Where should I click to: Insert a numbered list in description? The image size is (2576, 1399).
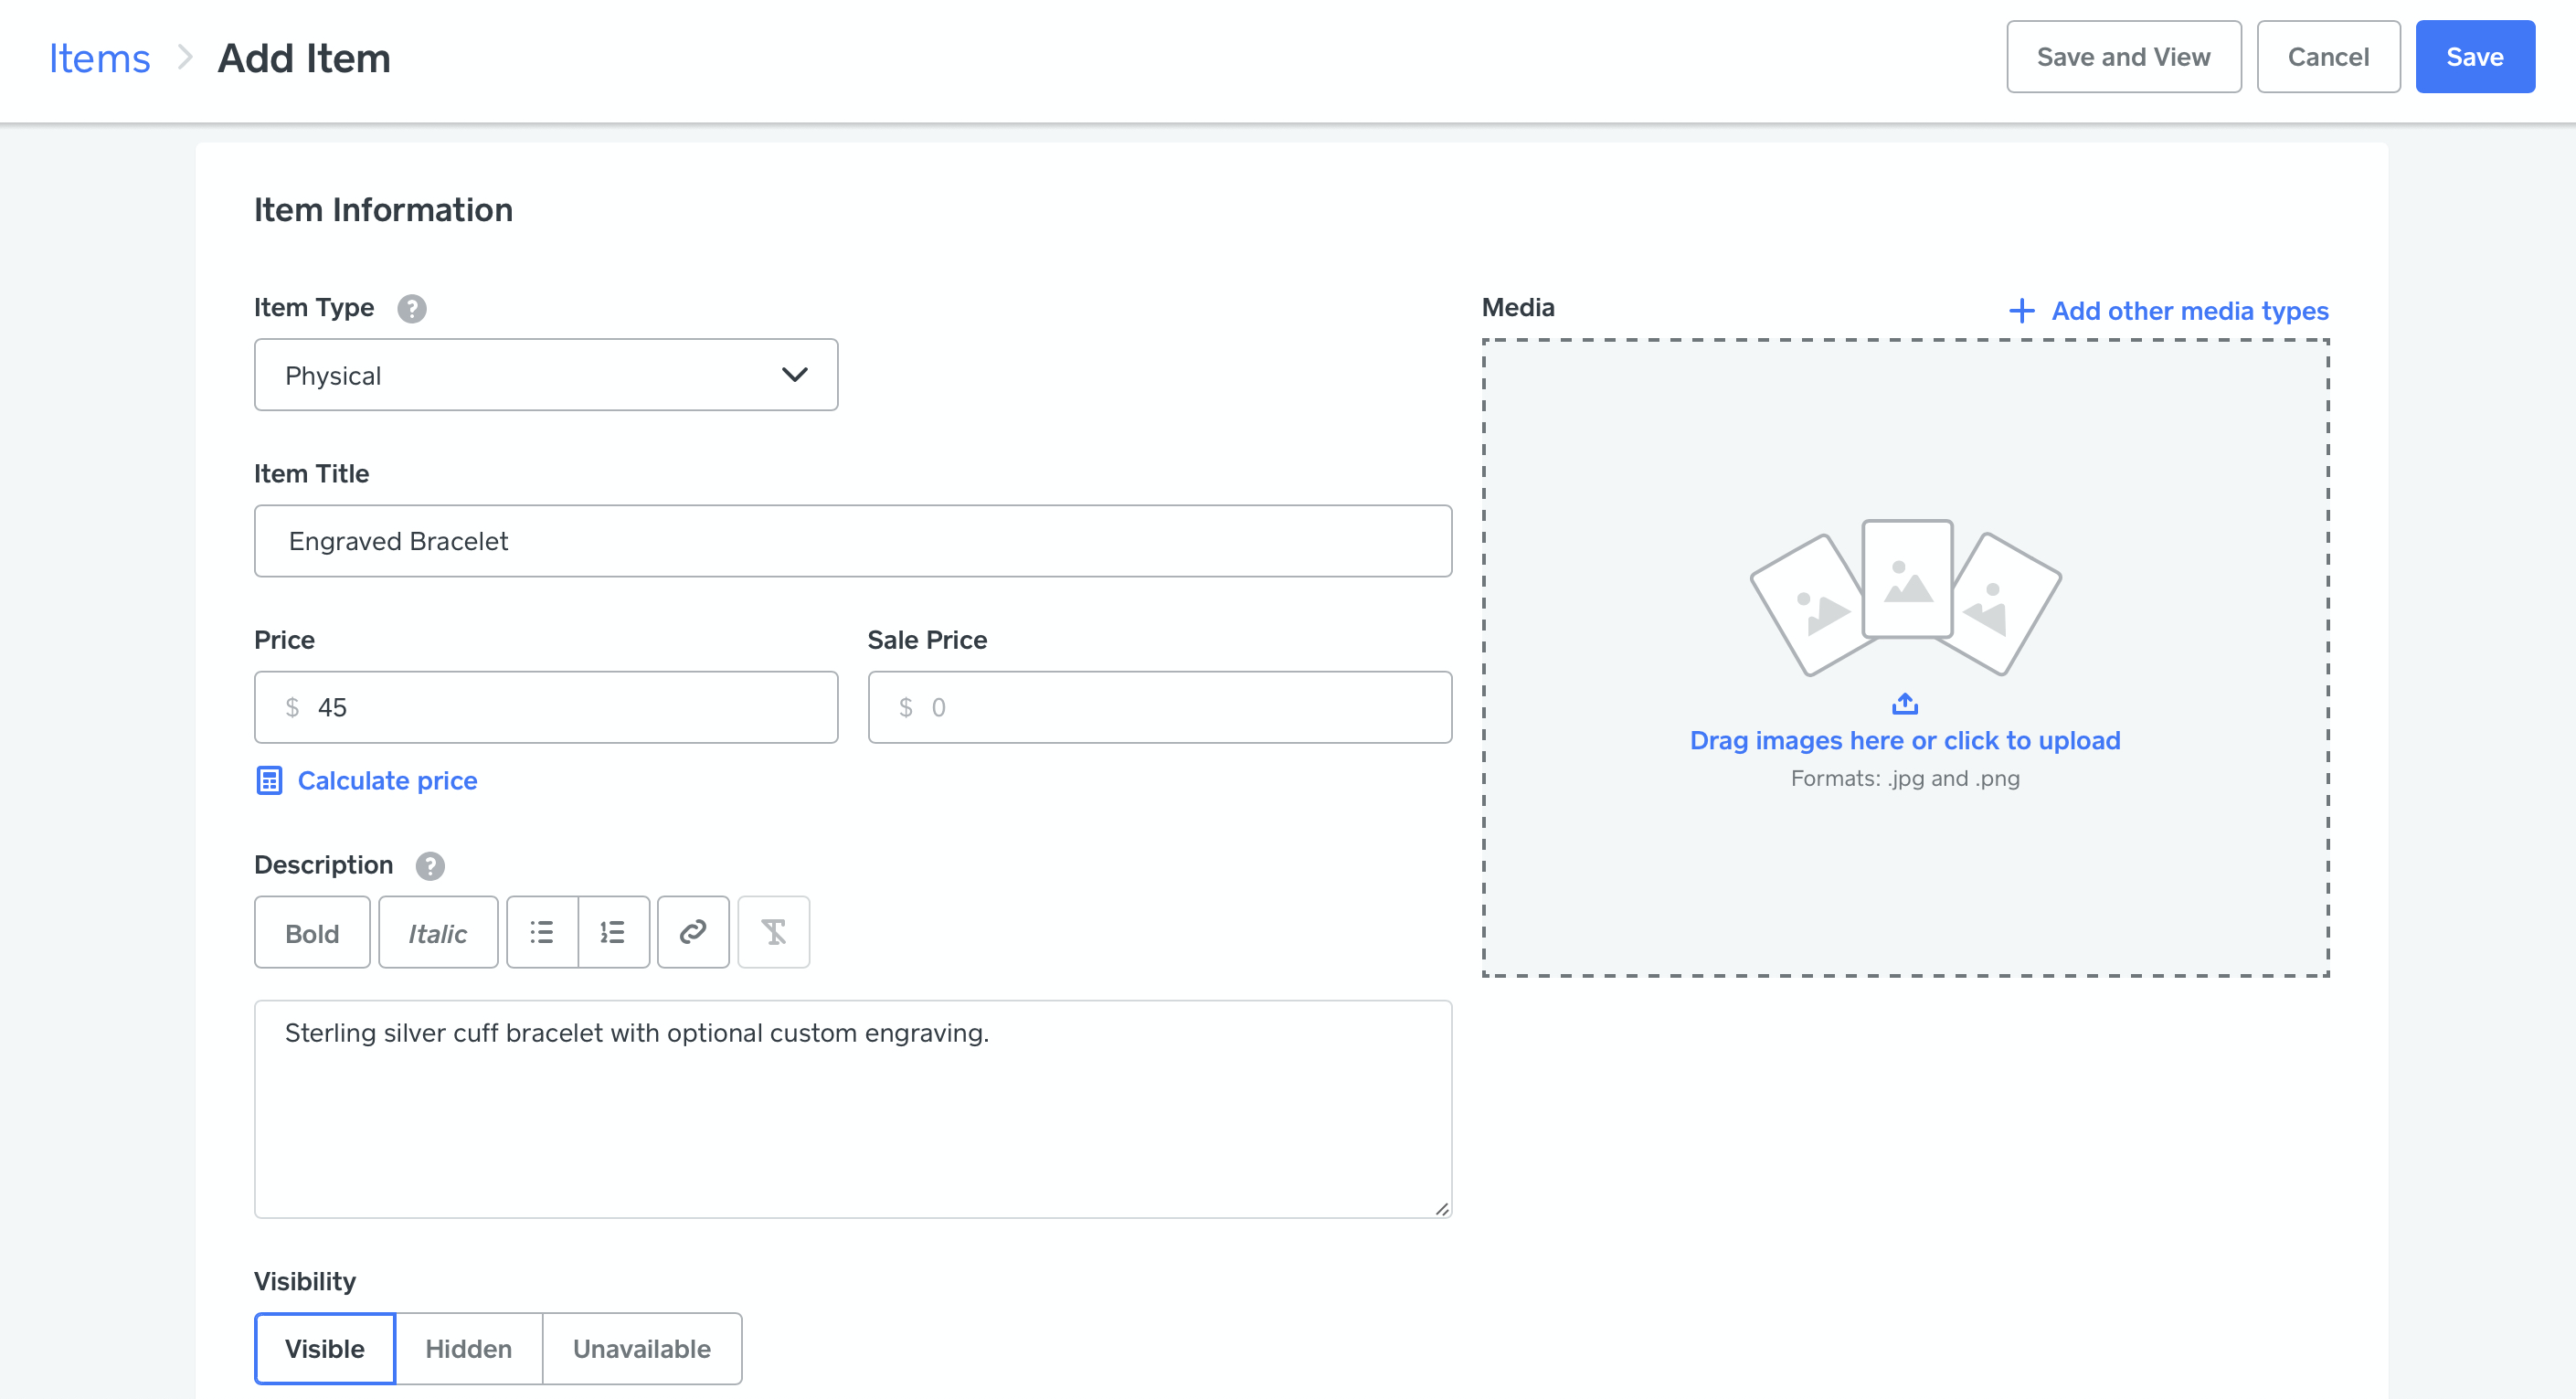613,932
